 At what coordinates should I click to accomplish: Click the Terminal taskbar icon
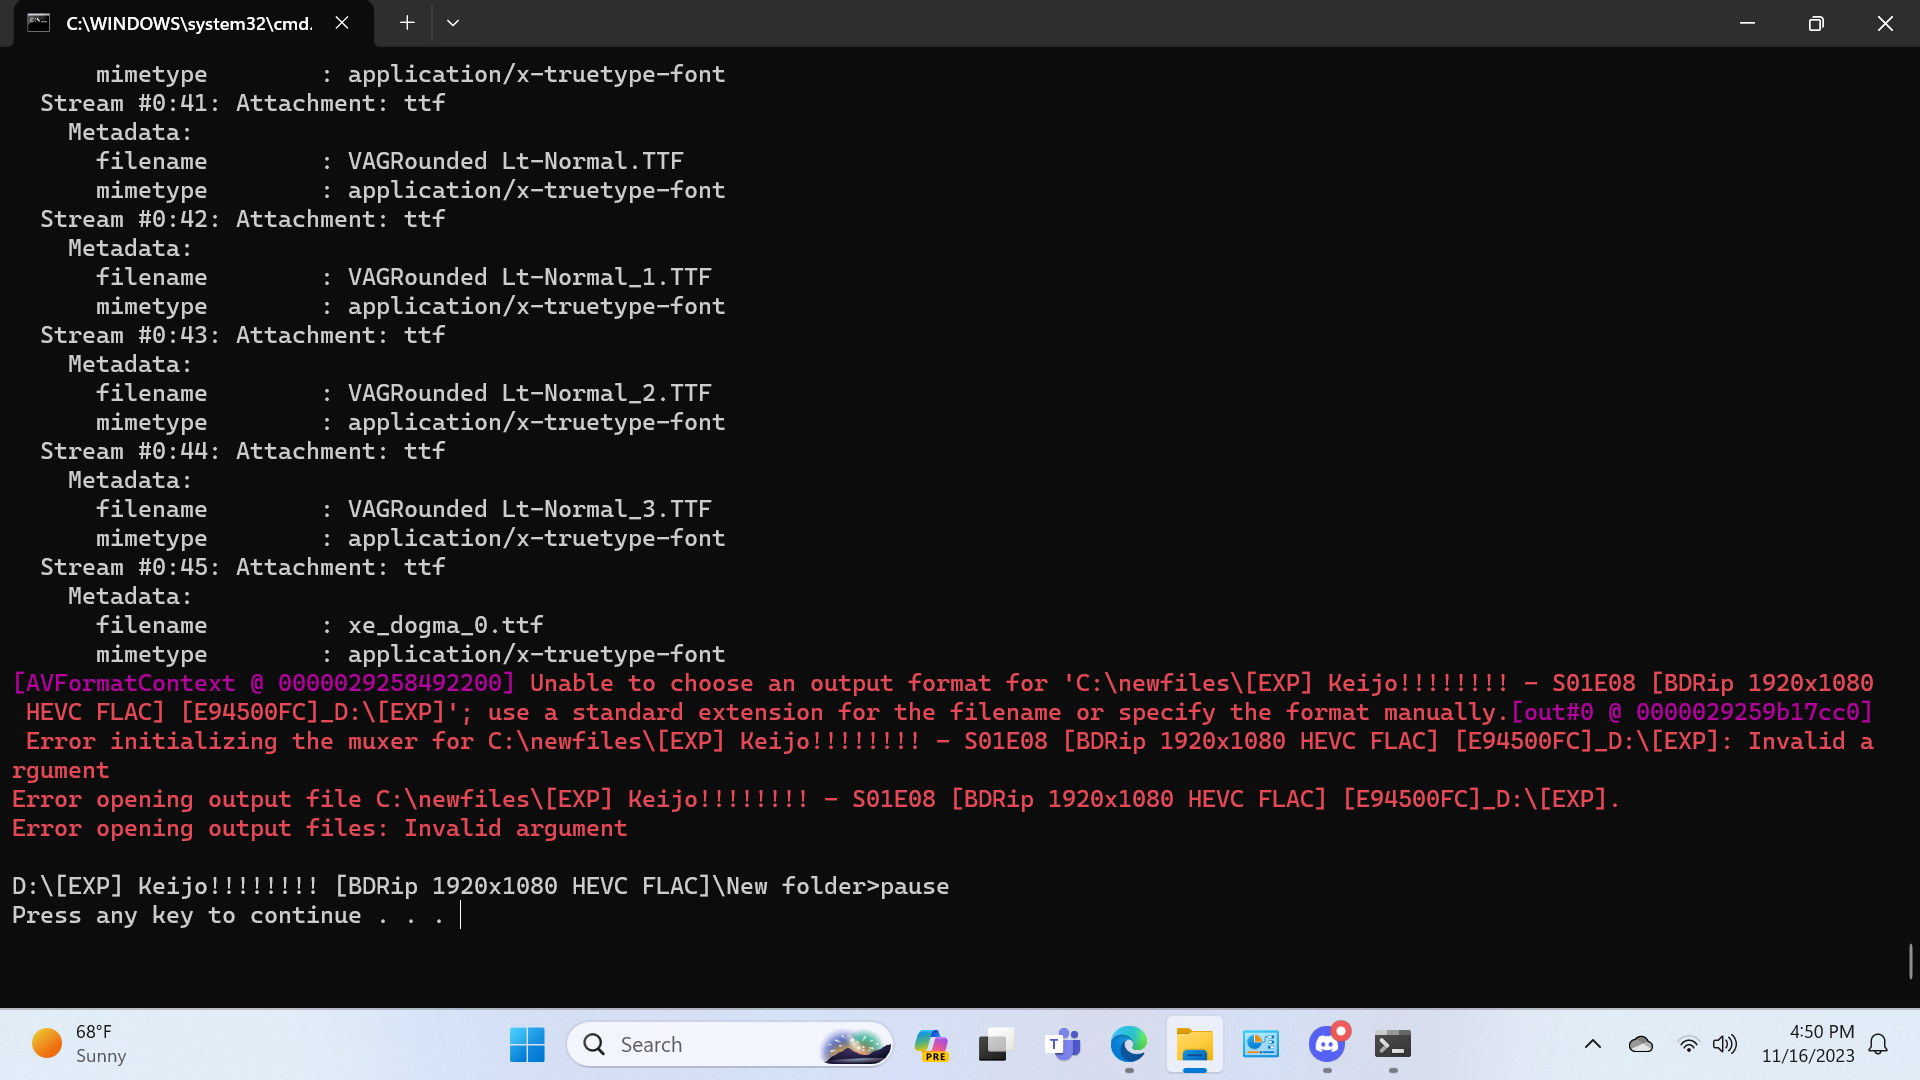pyautogui.click(x=1392, y=1044)
